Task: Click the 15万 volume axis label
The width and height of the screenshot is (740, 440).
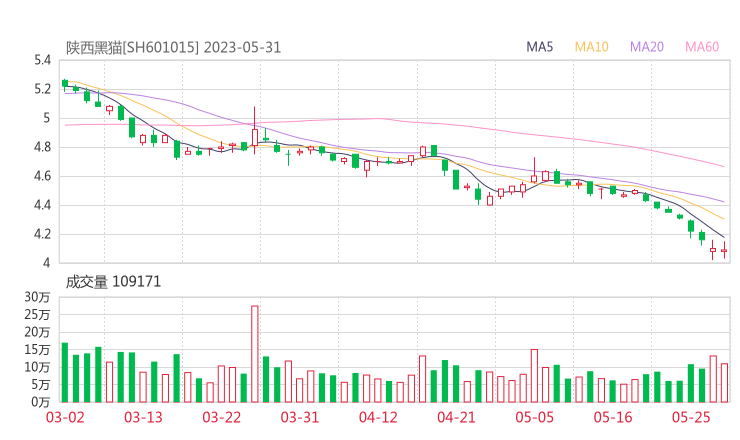Action: click(37, 349)
